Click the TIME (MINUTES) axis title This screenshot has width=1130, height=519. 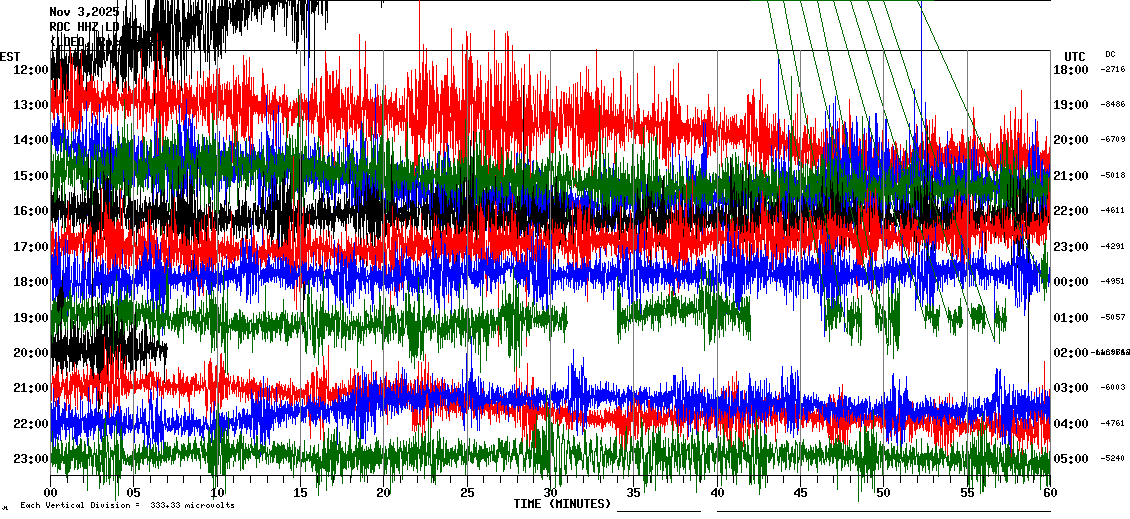pyautogui.click(x=562, y=504)
